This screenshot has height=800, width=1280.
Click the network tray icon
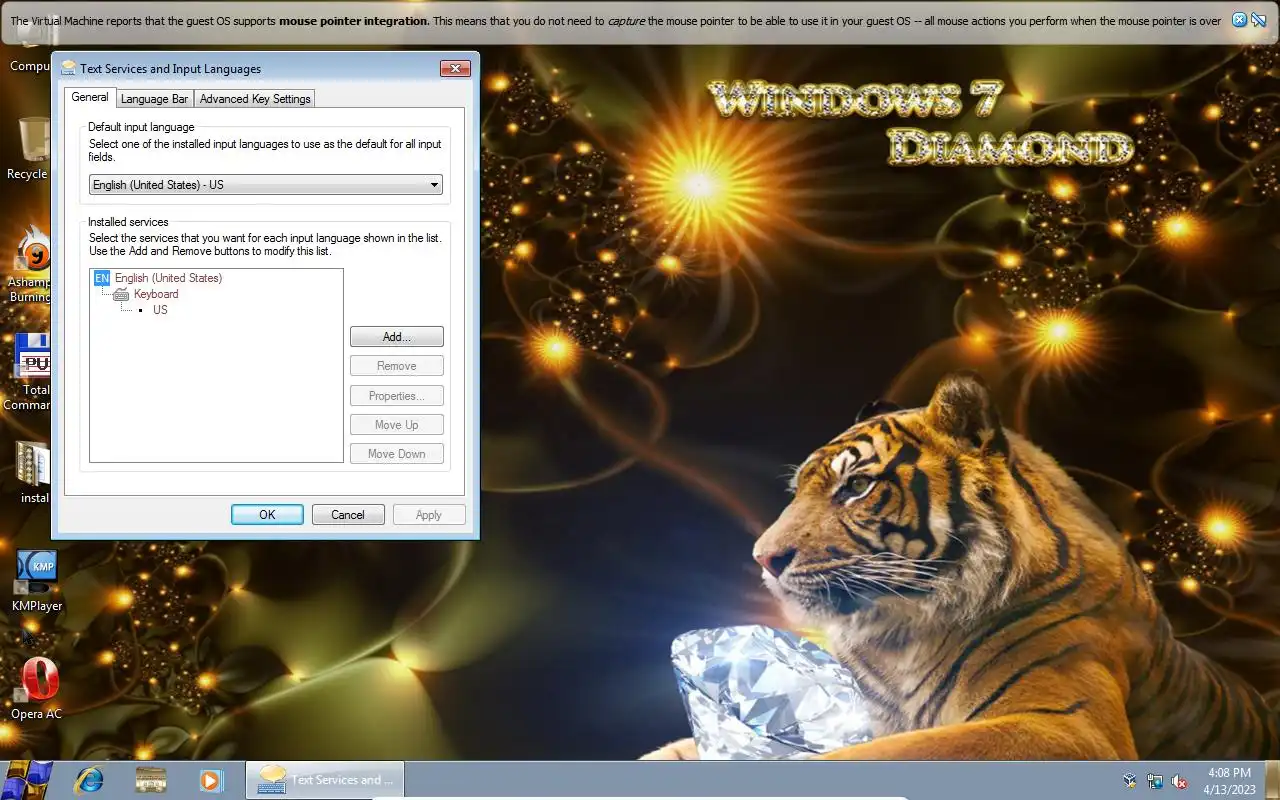point(1155,781)
